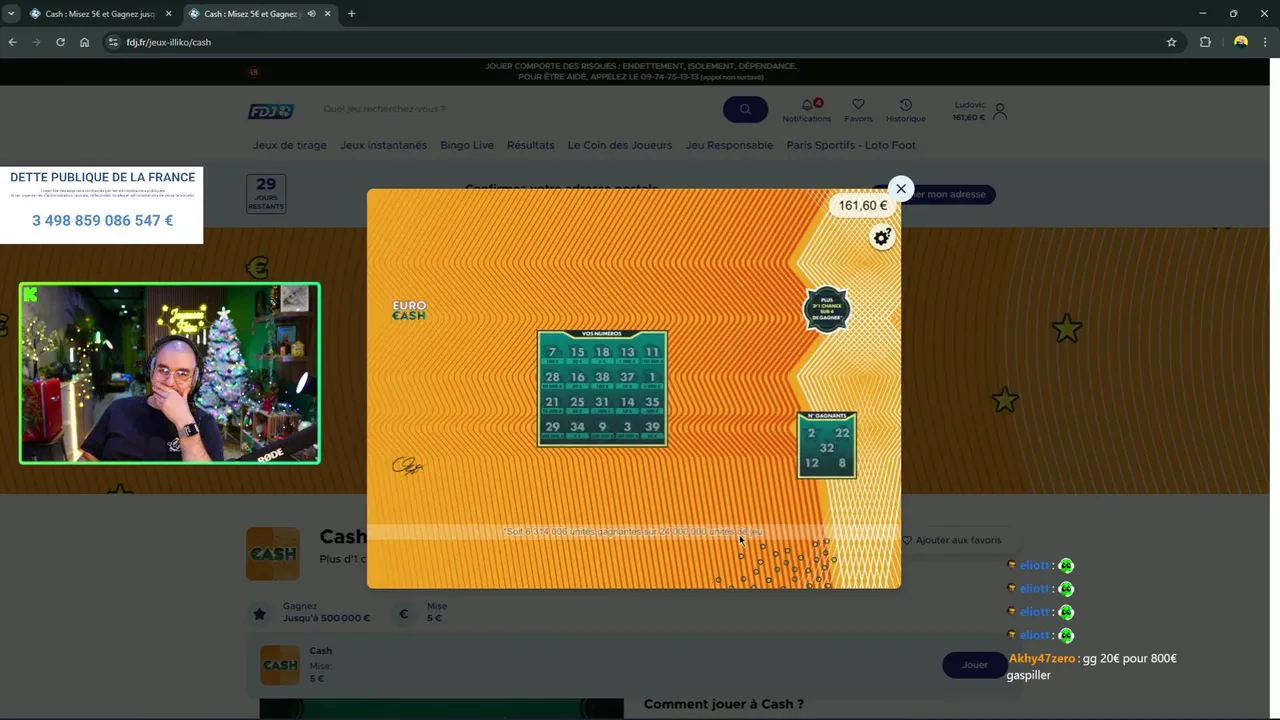Viewport: 1280px width, 720px height.
Task: Click winning number 22
Action: [842, 433]
